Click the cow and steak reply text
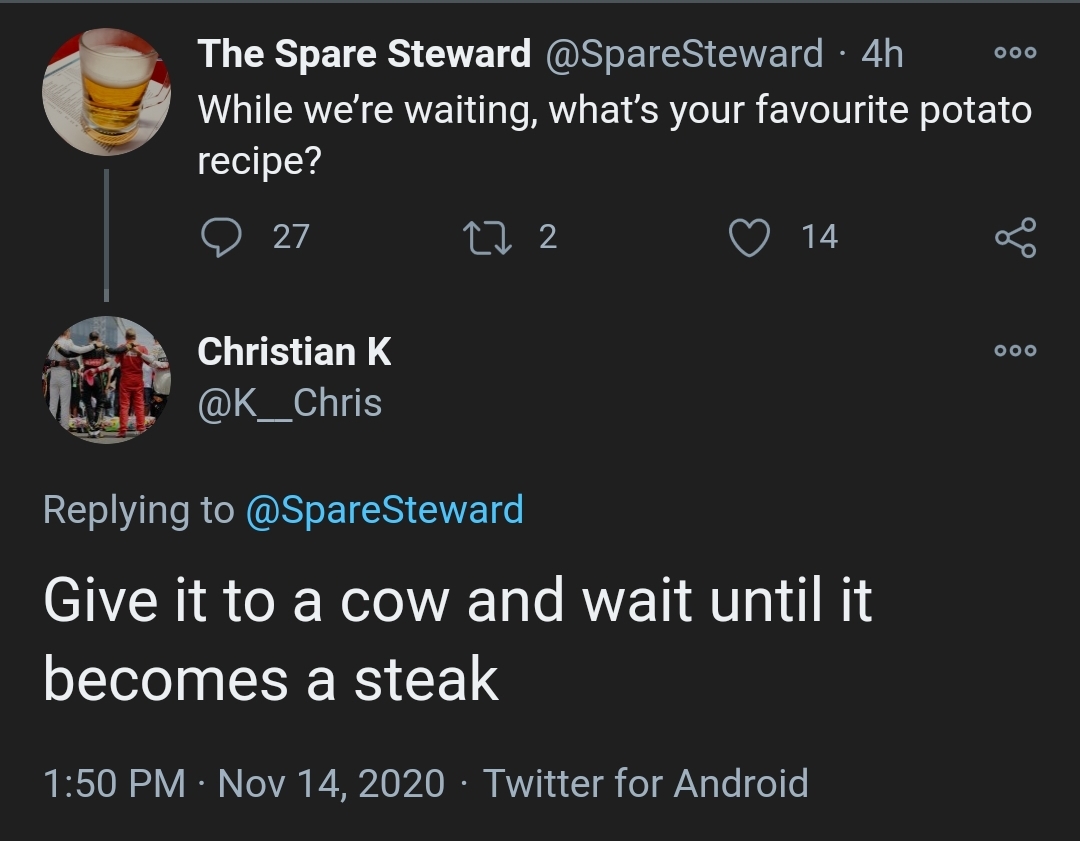1080x841 pixels. coord(458,640)
